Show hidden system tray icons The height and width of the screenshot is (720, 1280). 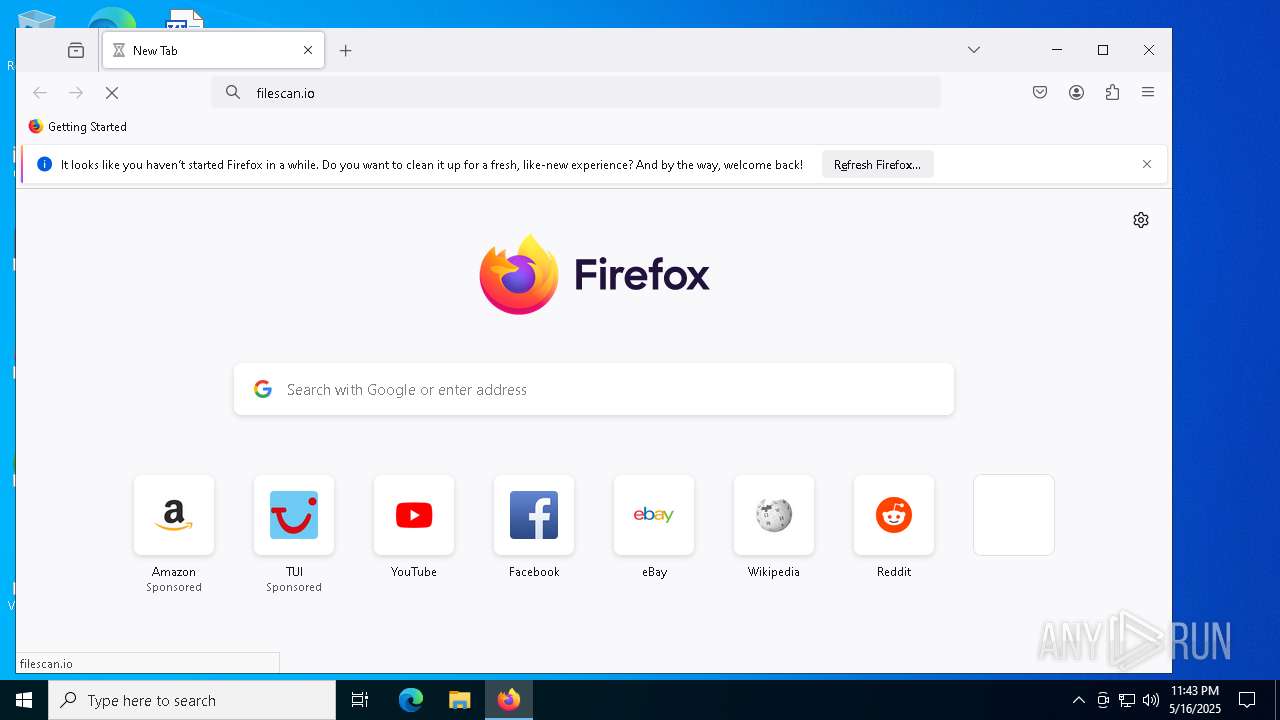pos(1078,700)
